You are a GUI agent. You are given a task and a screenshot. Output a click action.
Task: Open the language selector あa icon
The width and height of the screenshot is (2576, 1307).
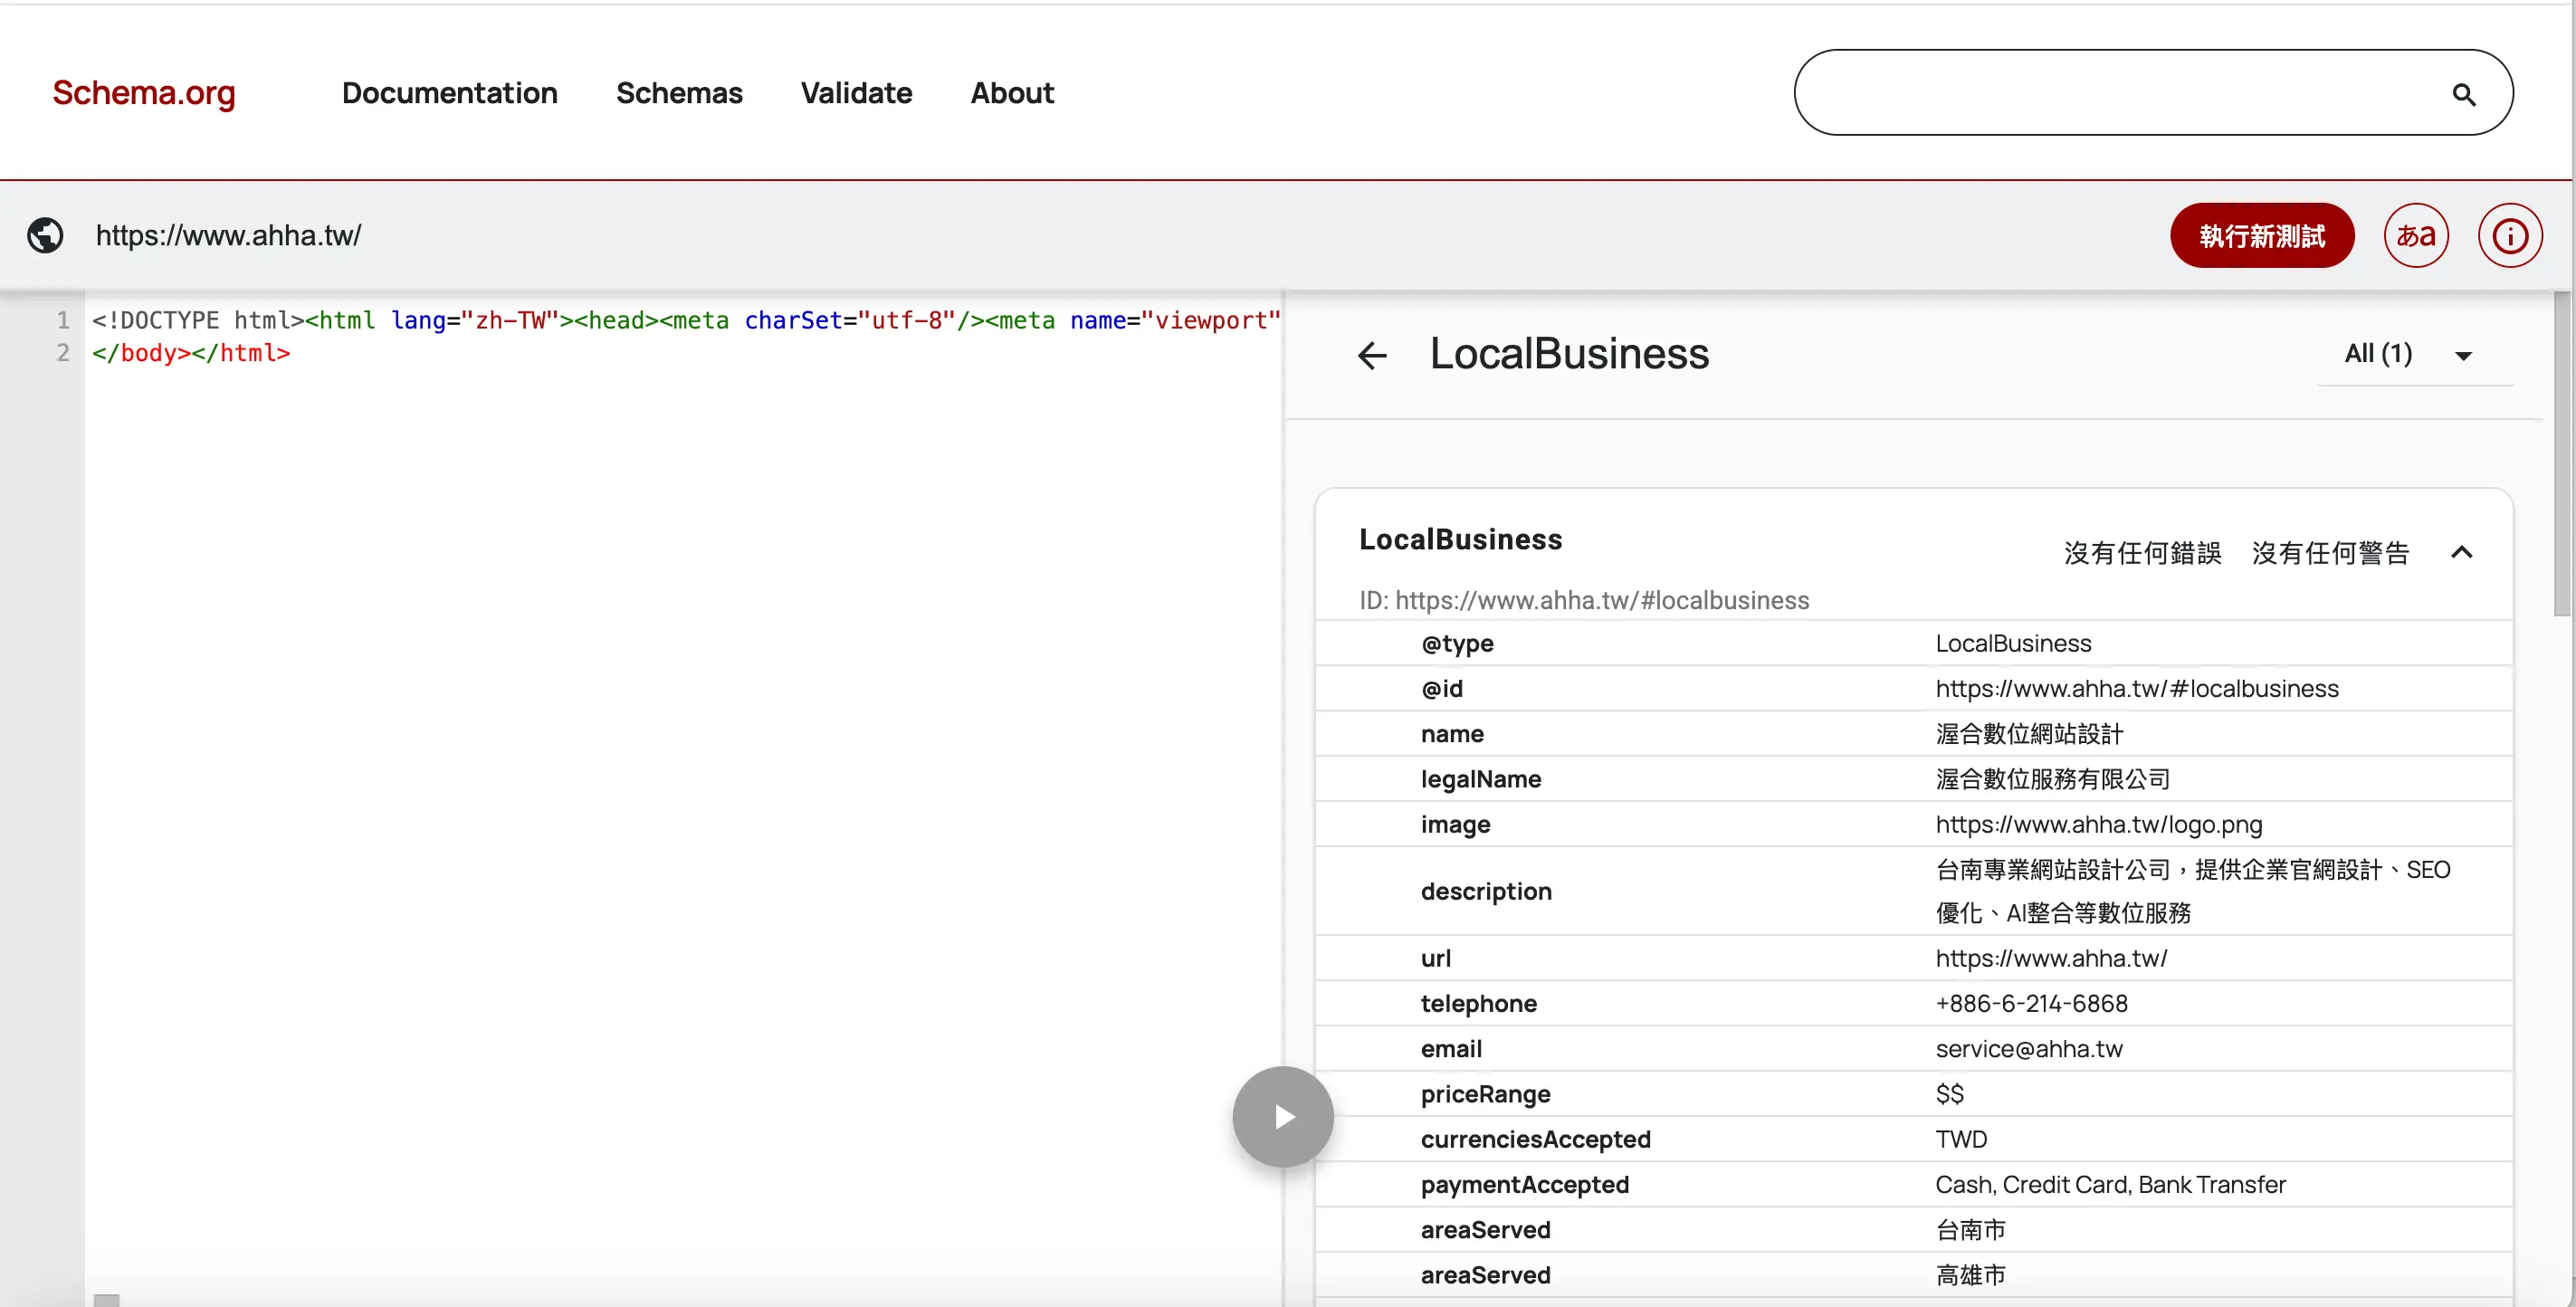pyautogui.click(x=2415, y=235)
